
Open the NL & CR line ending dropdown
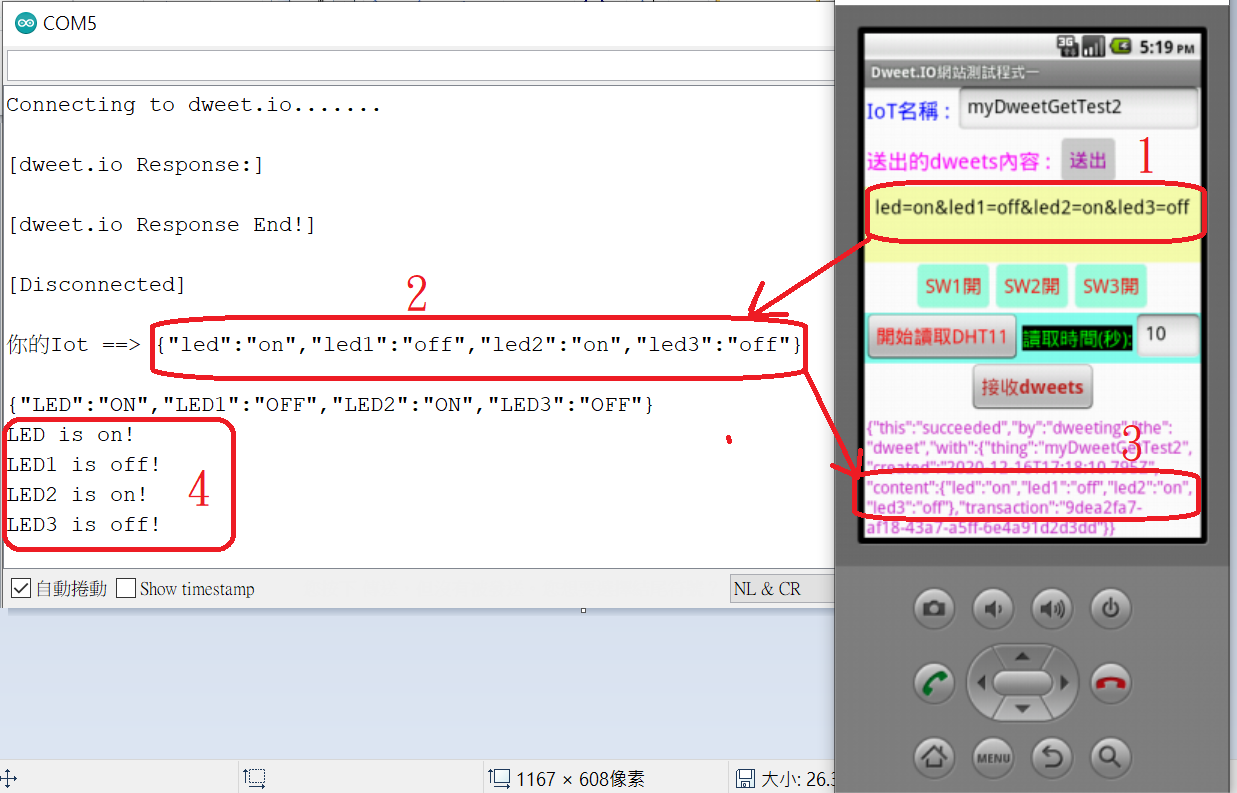(x=782, y=589)
